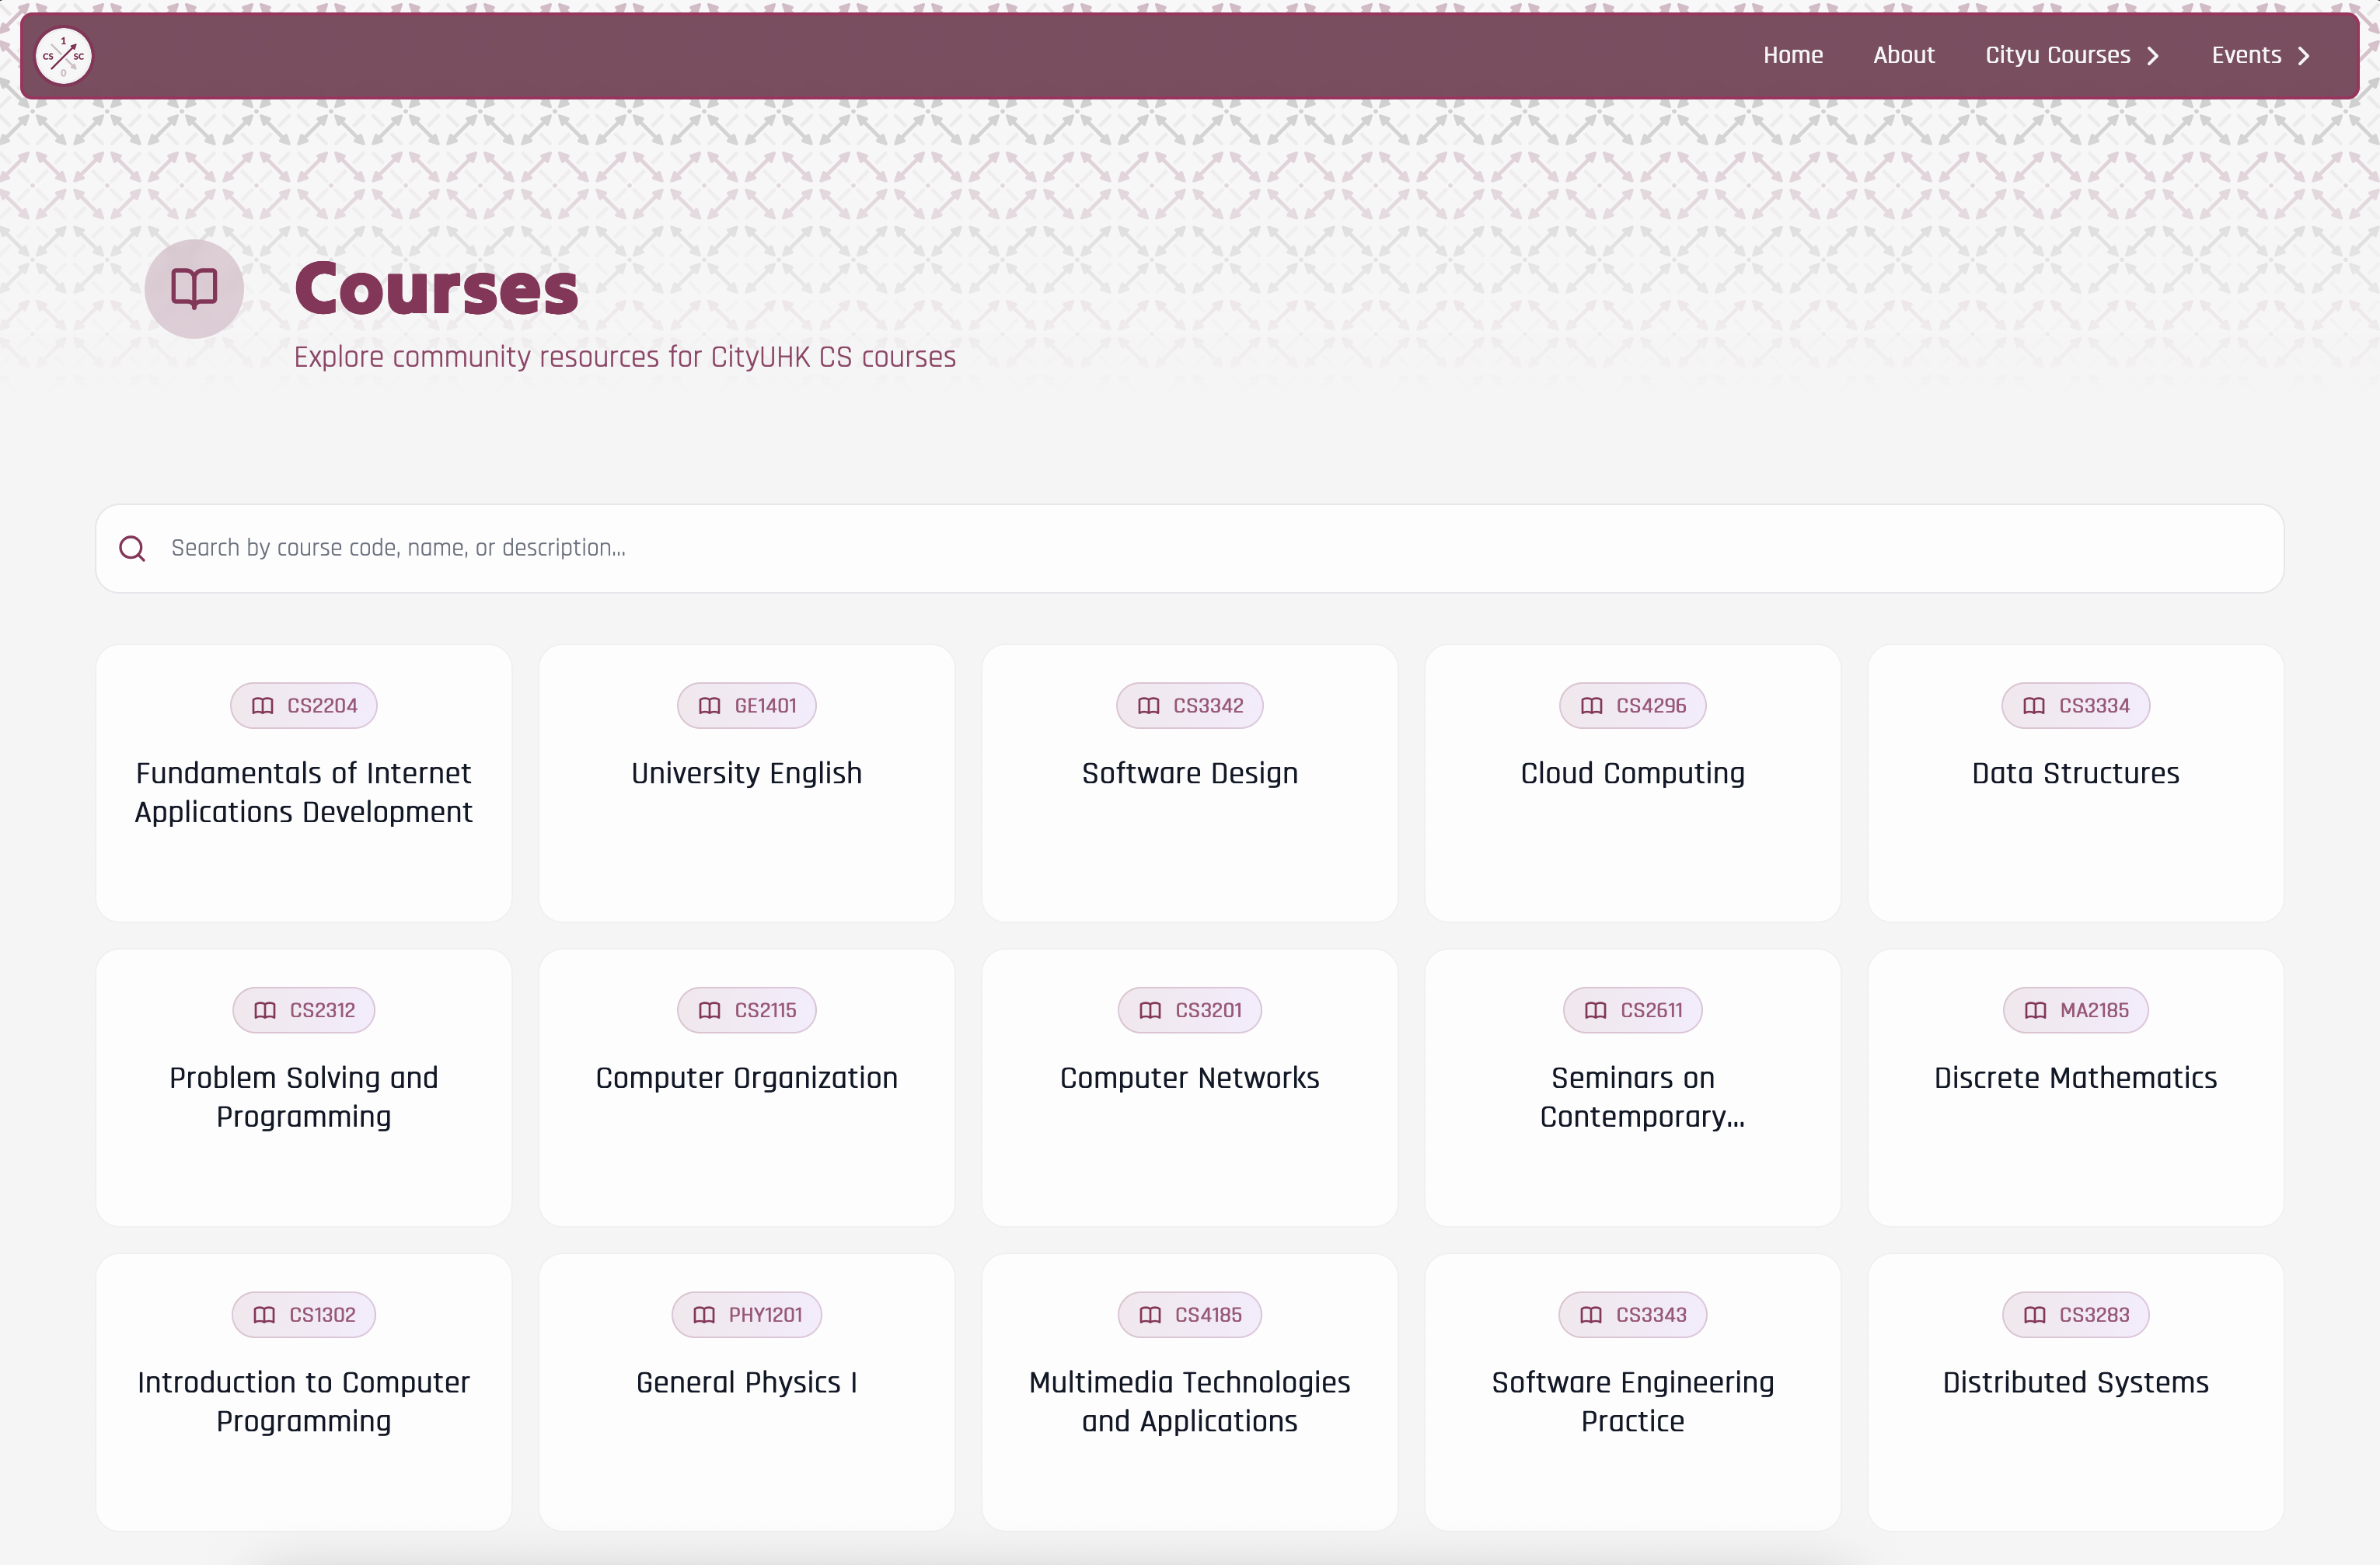Click the book icon on the CS2204 badge
This screenshot has height=1565, width=2380.
click(x=263, y=705)
